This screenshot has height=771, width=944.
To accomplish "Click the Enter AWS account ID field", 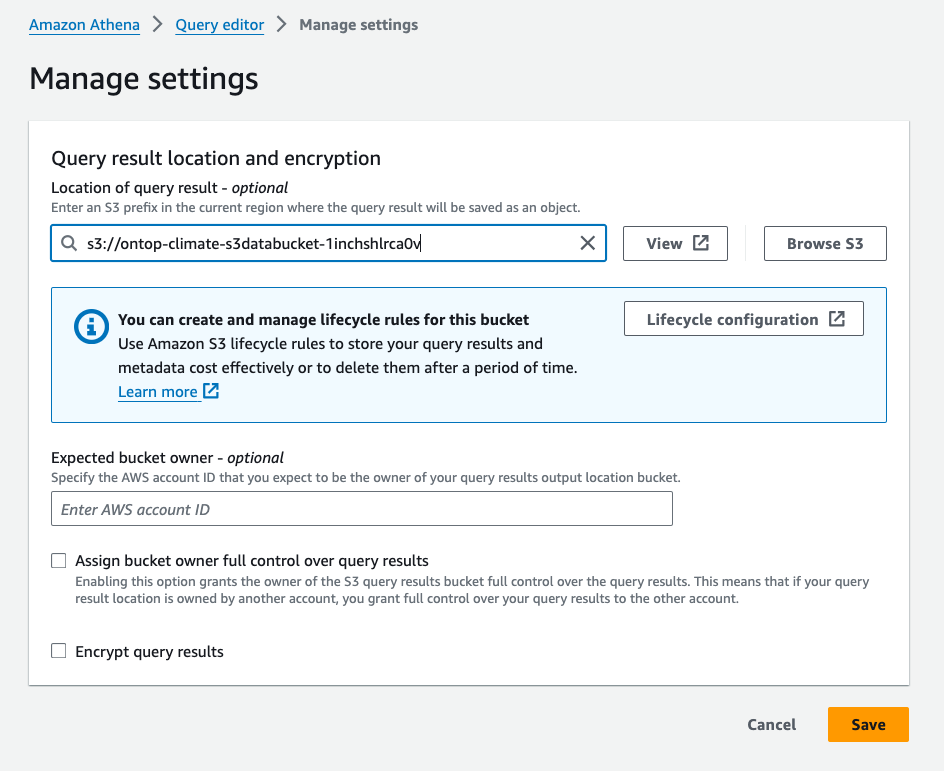I will tap(361, 510).
